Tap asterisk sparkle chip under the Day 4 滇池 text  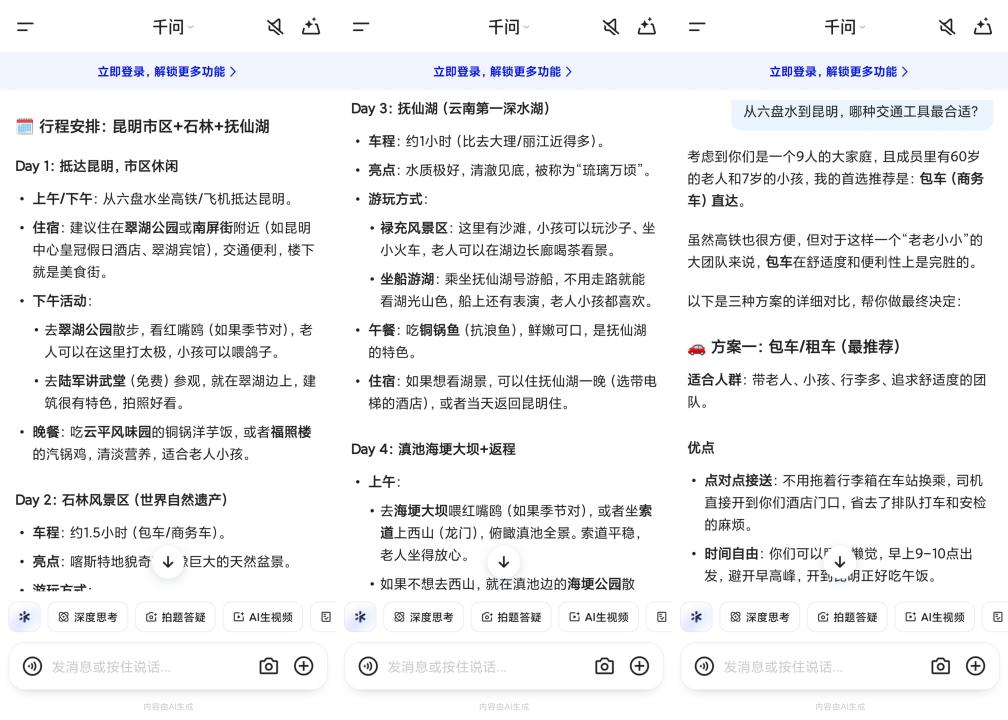click(x=360, y=617)
